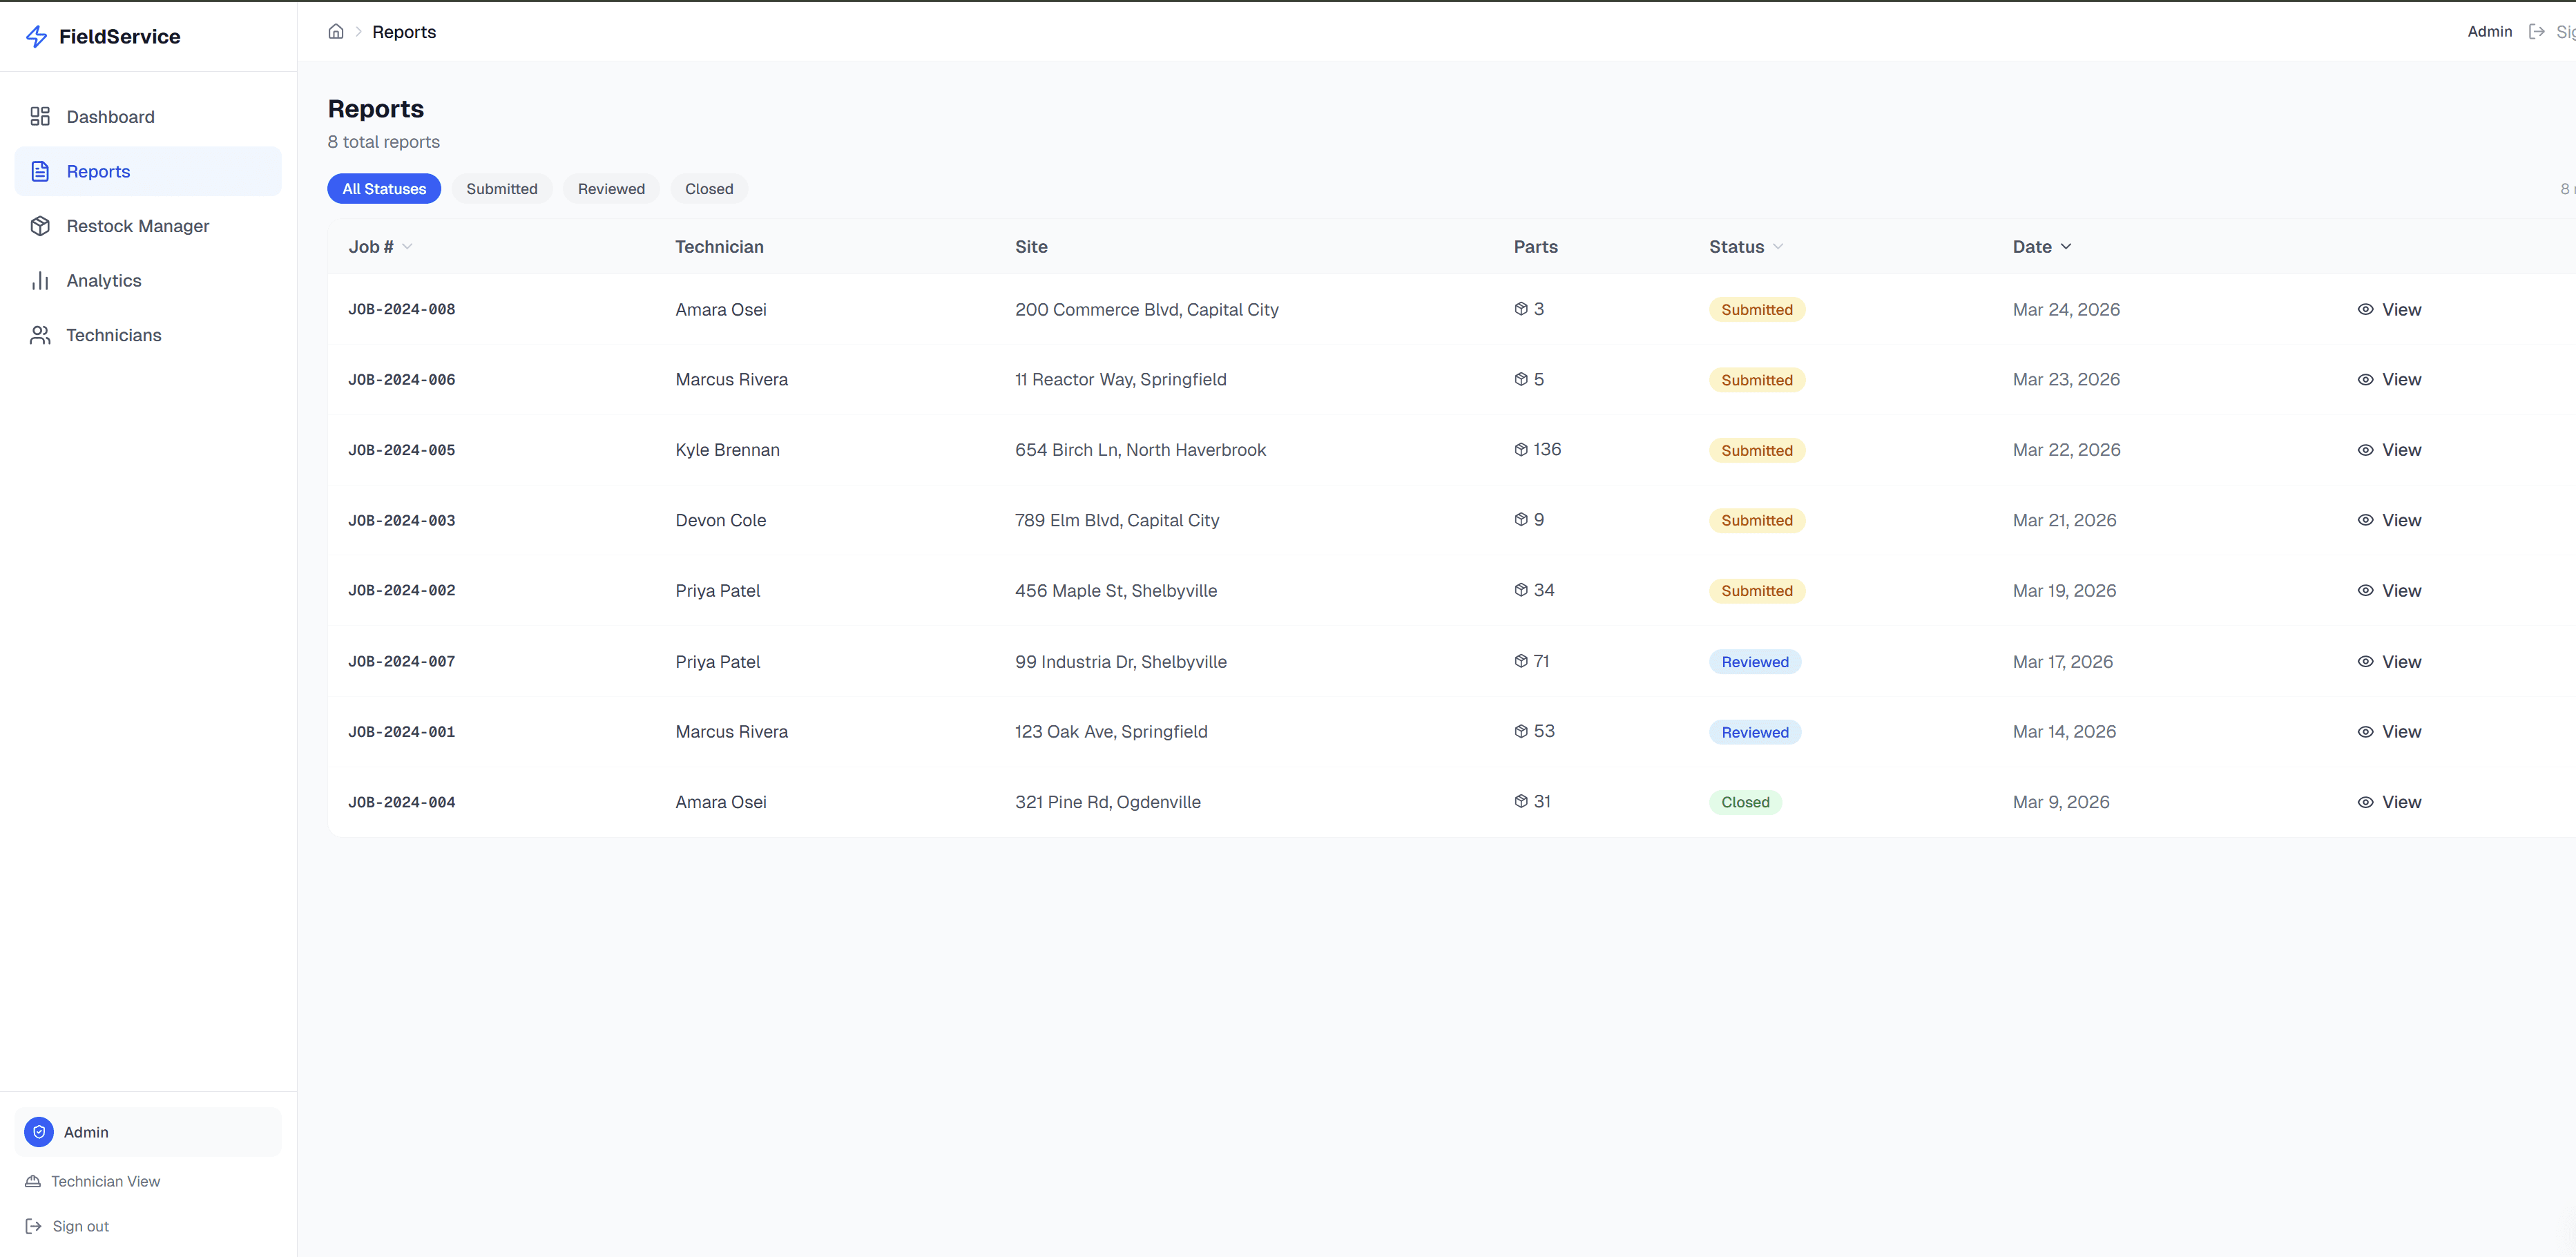Click the Technicians people icon
2576x1257 pixels.
[40, 335]
